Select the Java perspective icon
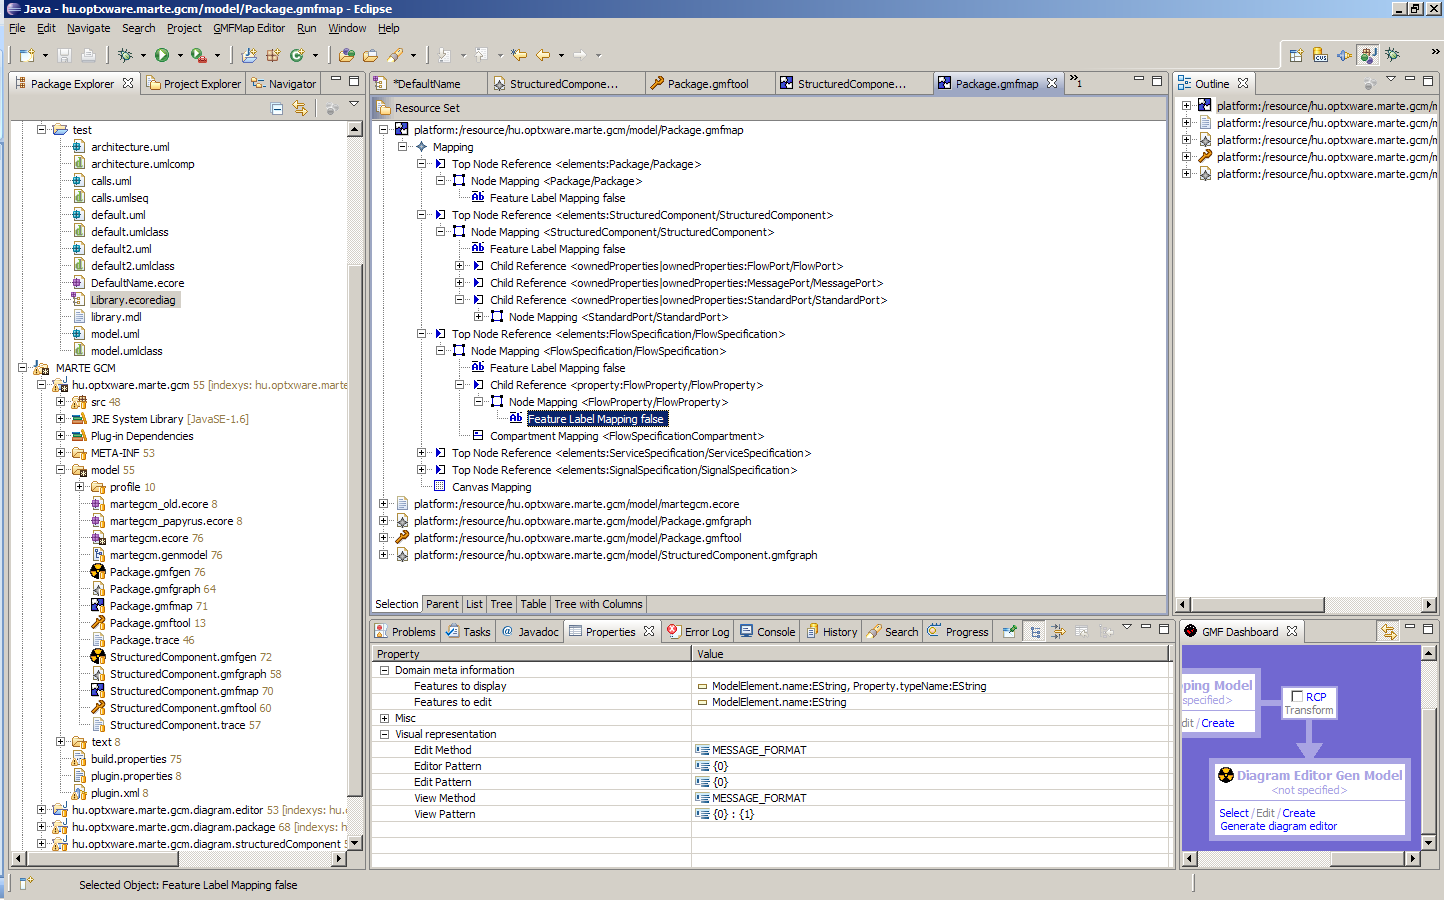 1368,55
